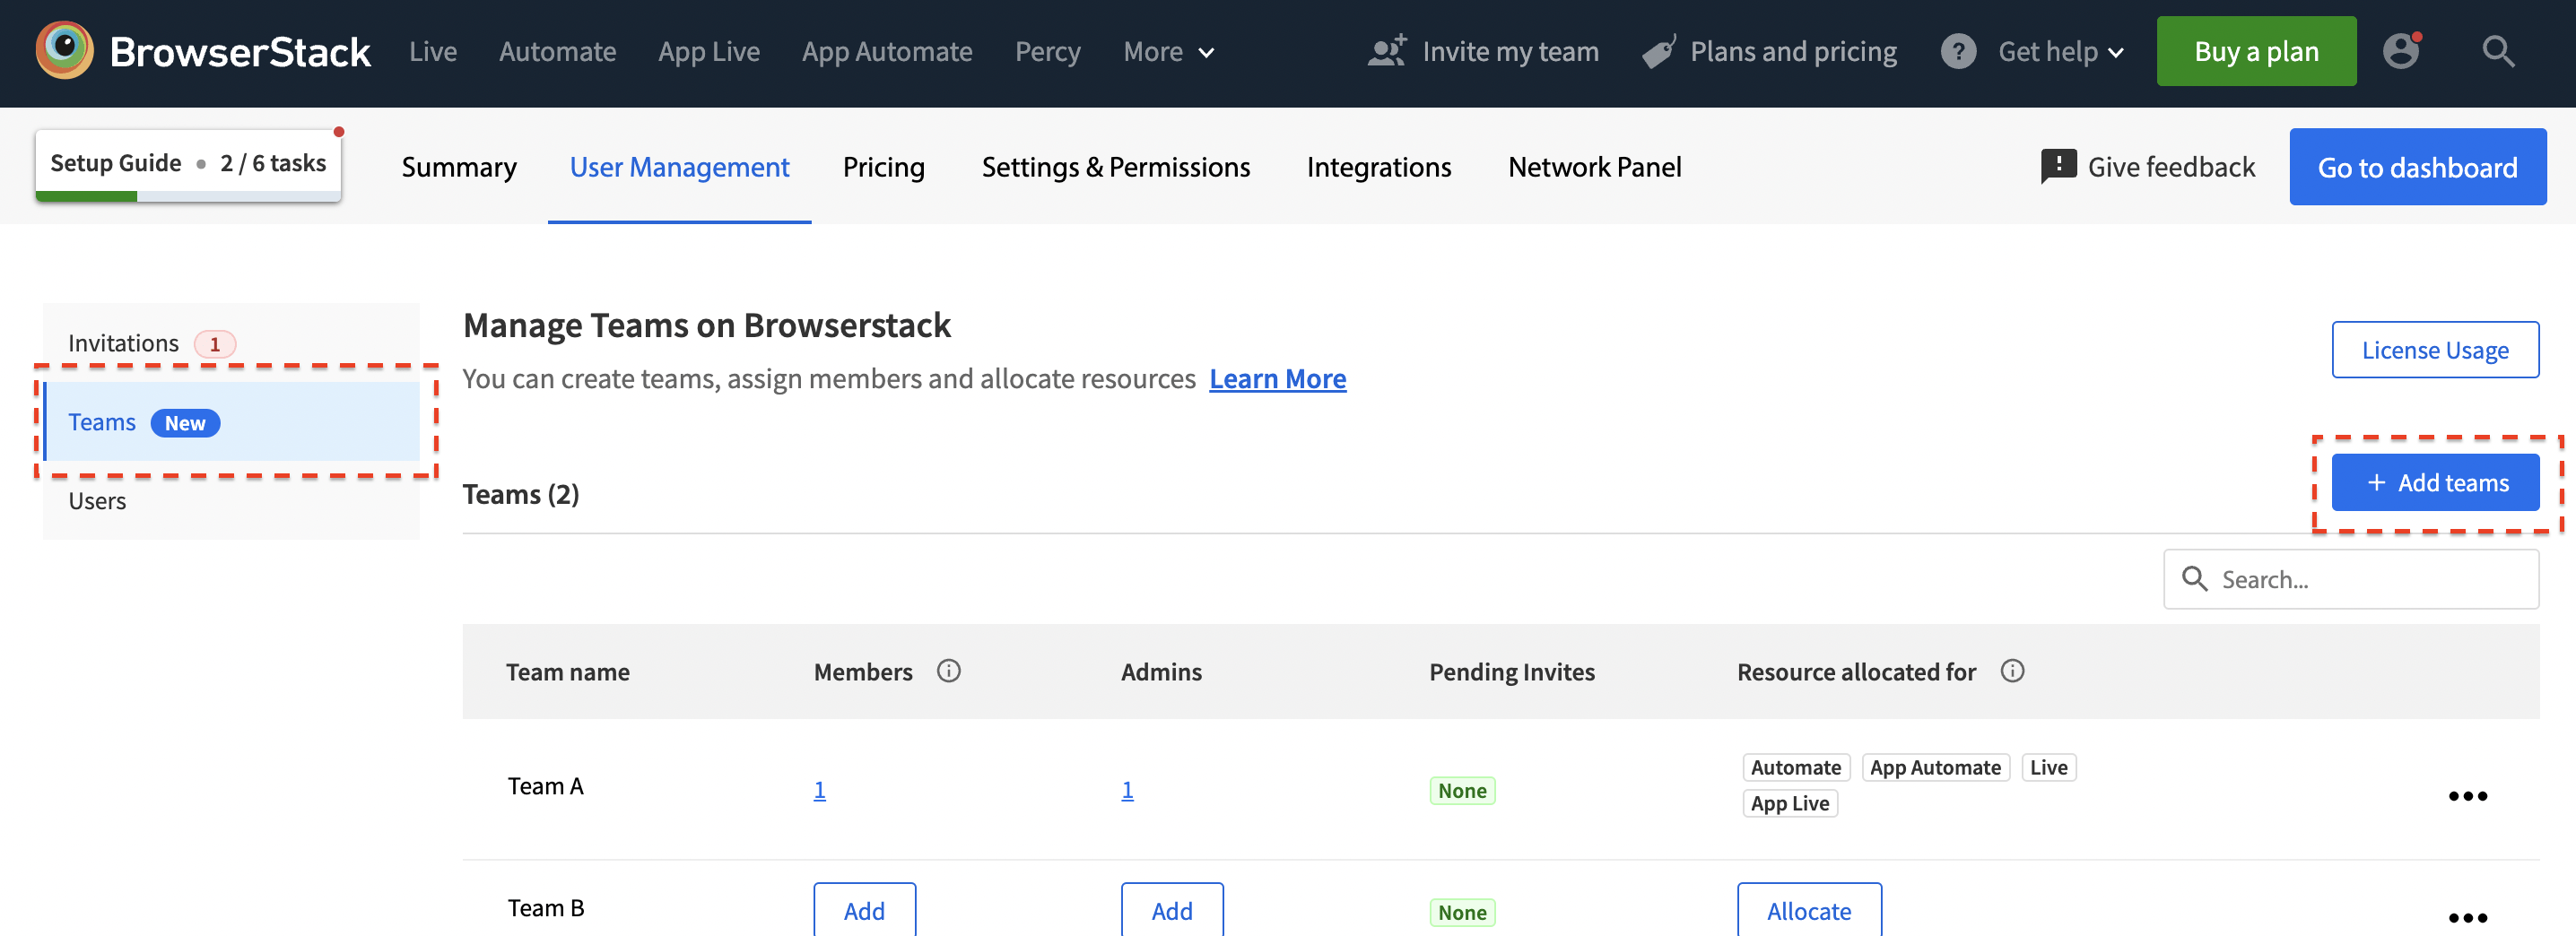Switch to the Integrations tab
Image resolution: width=2576 pixels, height=936 pixels.
(1378, 167)
